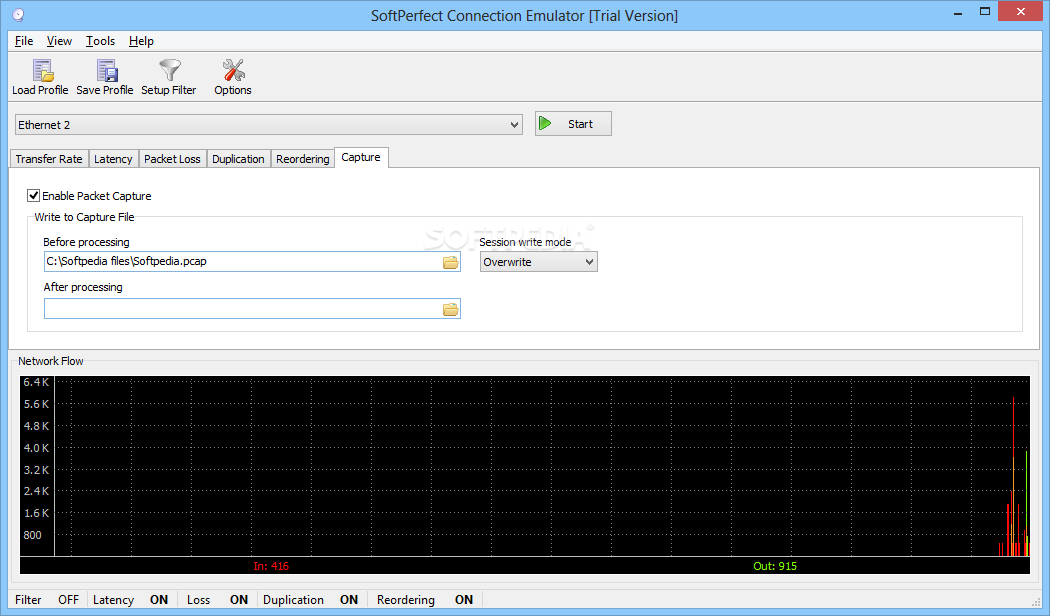Click the 'Out: 915' graph label
This screenshot has height=616, width=1050.
[775, 566]
